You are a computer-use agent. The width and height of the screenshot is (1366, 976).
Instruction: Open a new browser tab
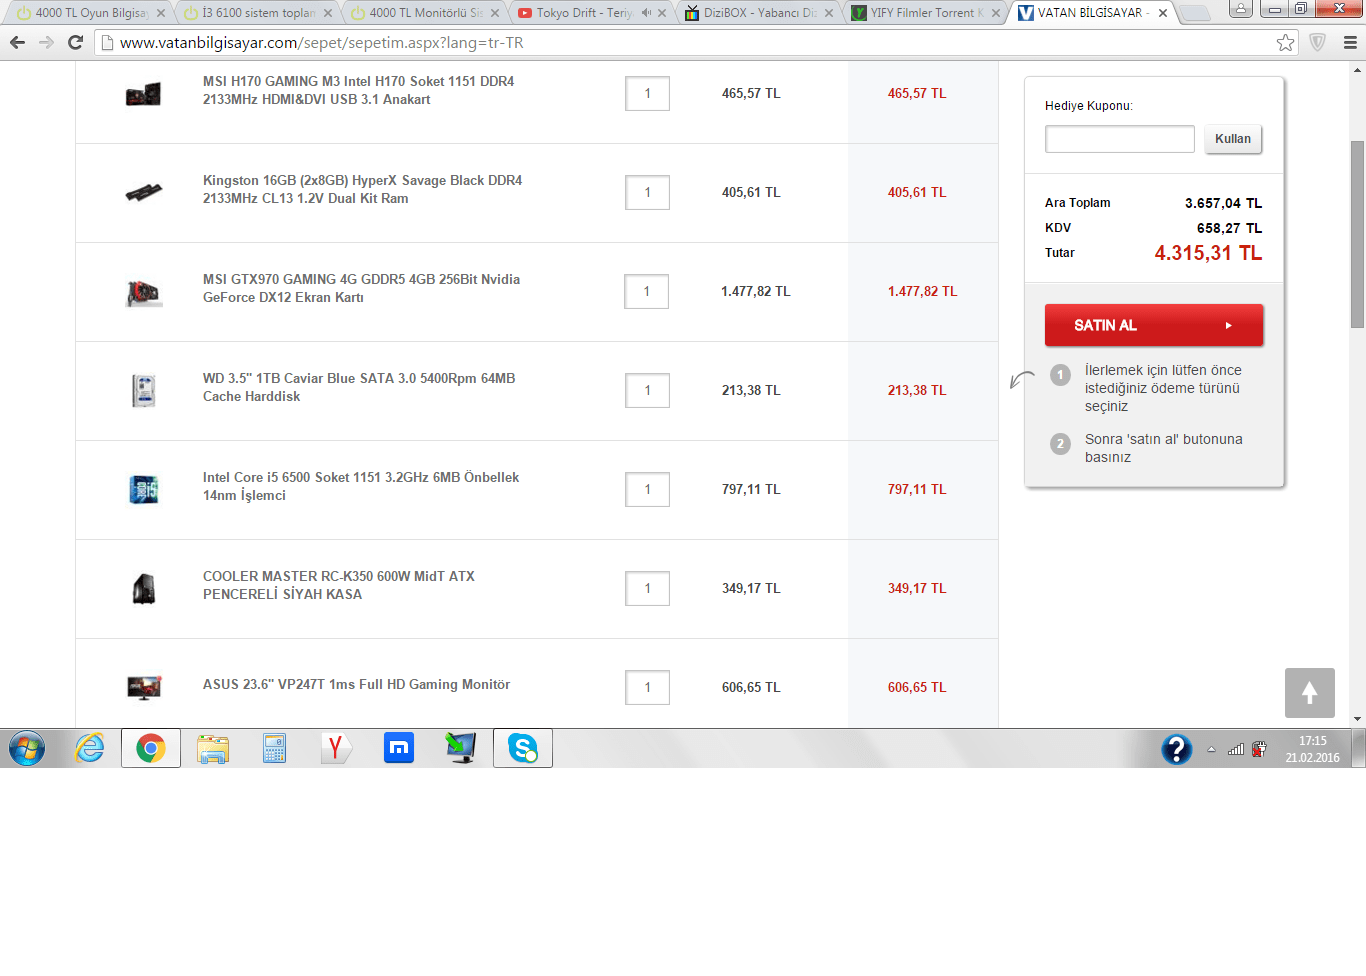[1194, 13]
